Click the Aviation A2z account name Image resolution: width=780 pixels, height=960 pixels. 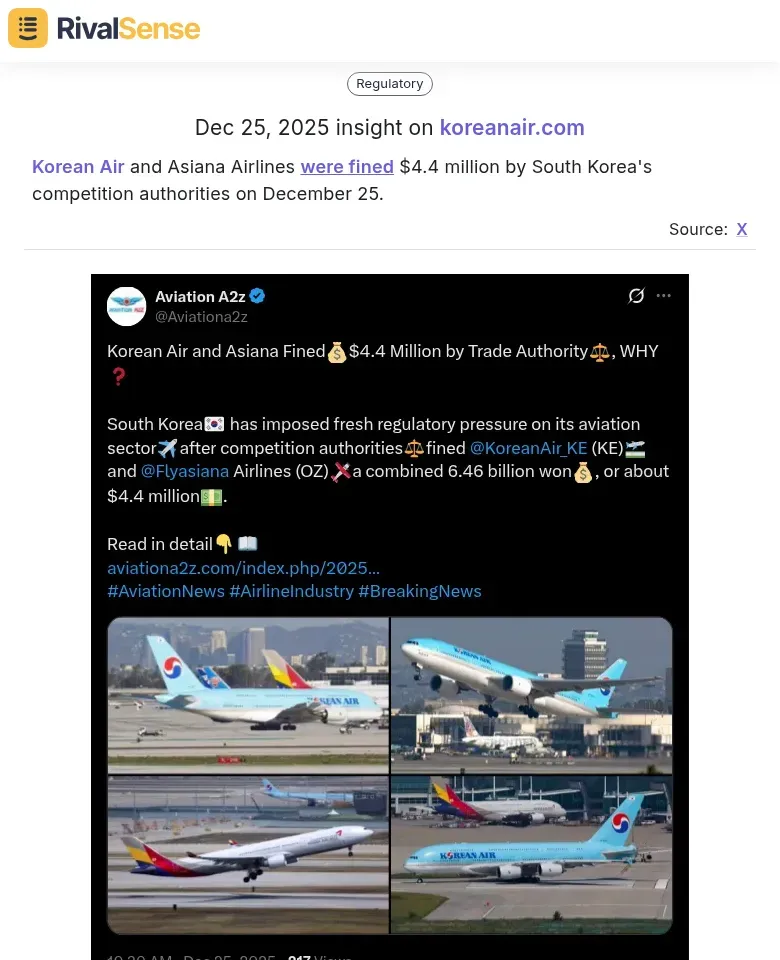[200, 296]
